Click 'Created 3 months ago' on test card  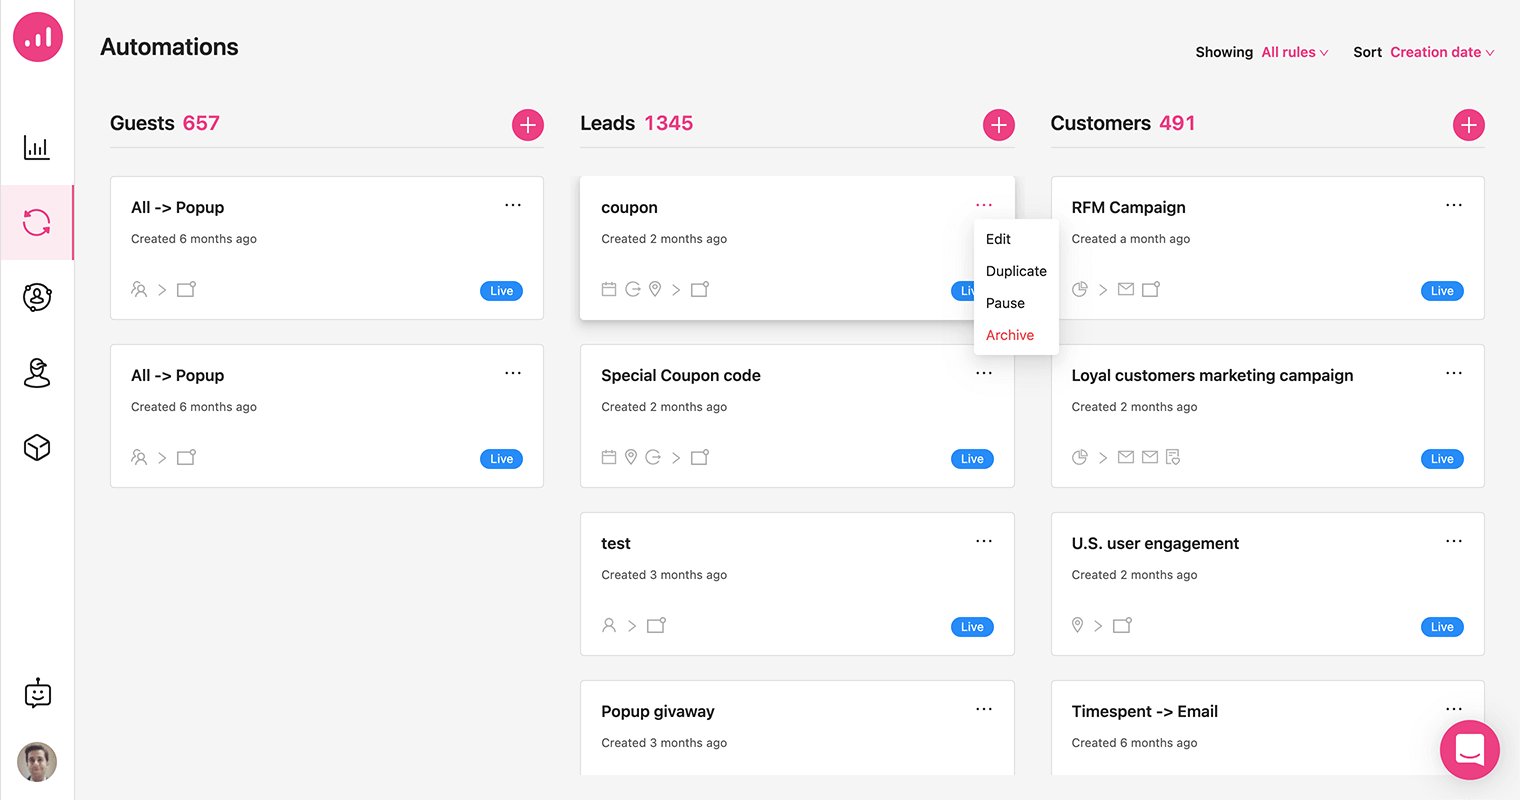pyautogui.click(x=664, y=575)
